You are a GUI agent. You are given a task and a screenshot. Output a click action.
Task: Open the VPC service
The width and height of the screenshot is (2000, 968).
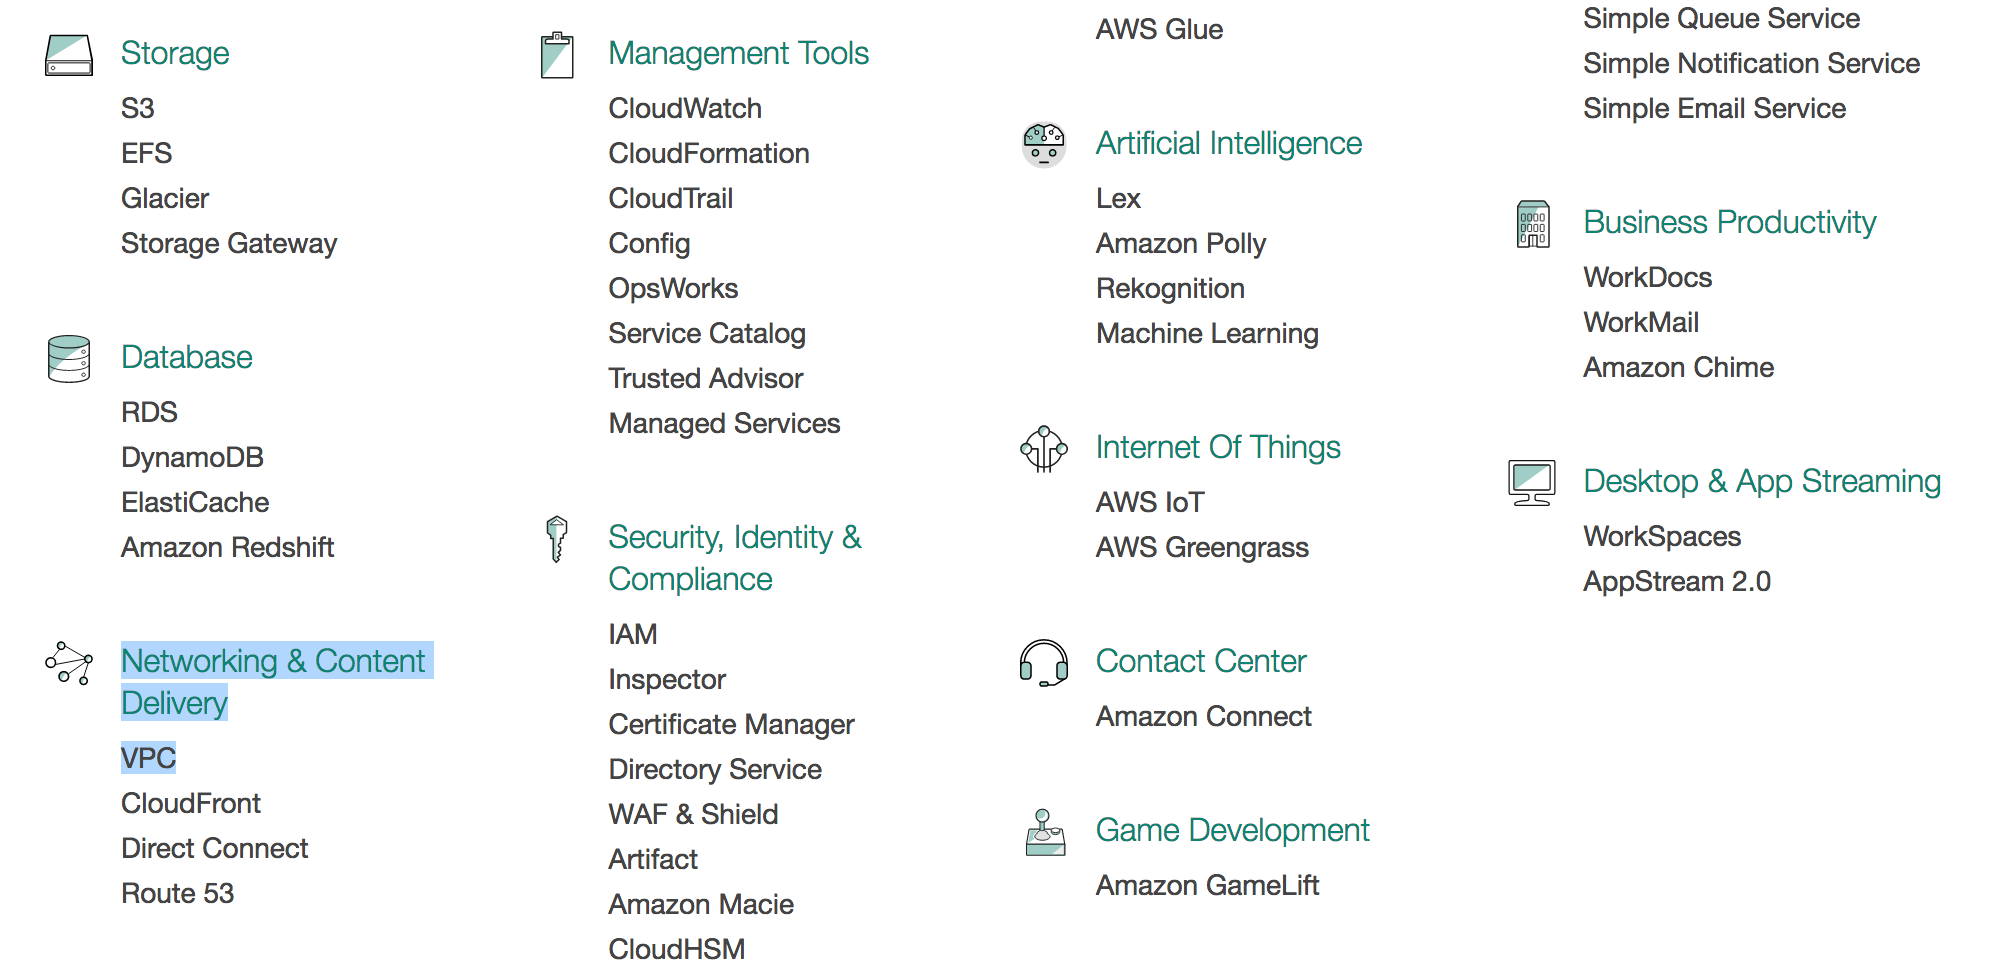click(148, 758)
